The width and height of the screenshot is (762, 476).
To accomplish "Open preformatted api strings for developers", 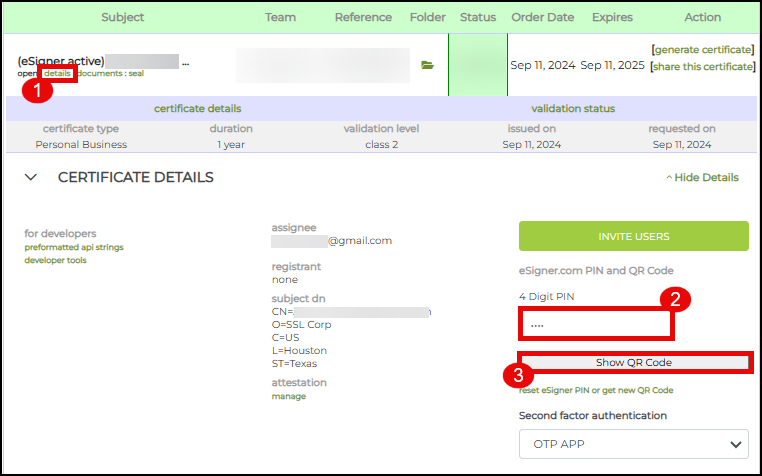I will point(74,247).
